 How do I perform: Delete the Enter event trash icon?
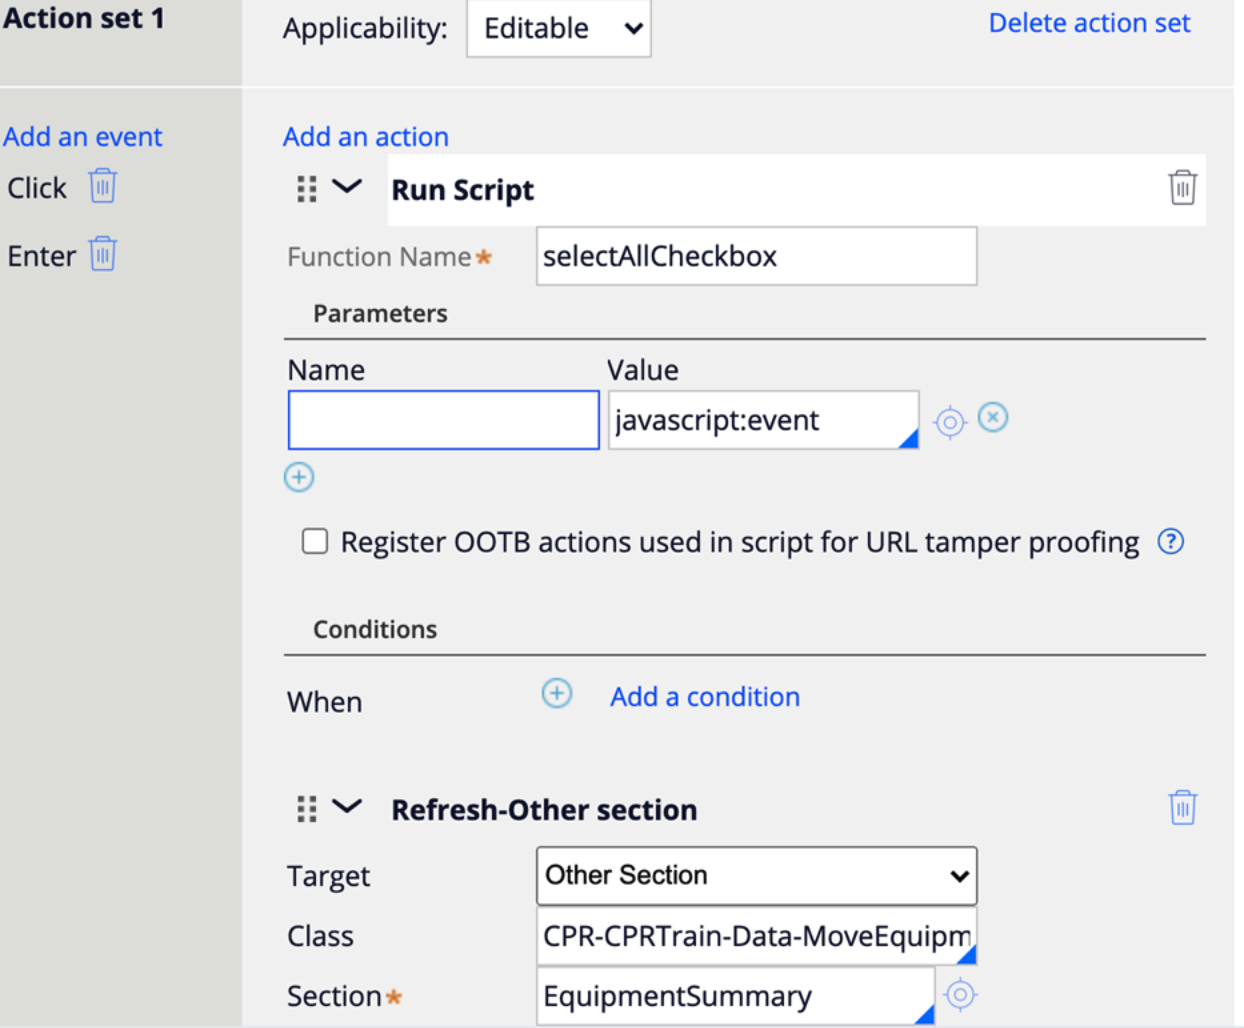pyautogui.click(x=102, y=254)
